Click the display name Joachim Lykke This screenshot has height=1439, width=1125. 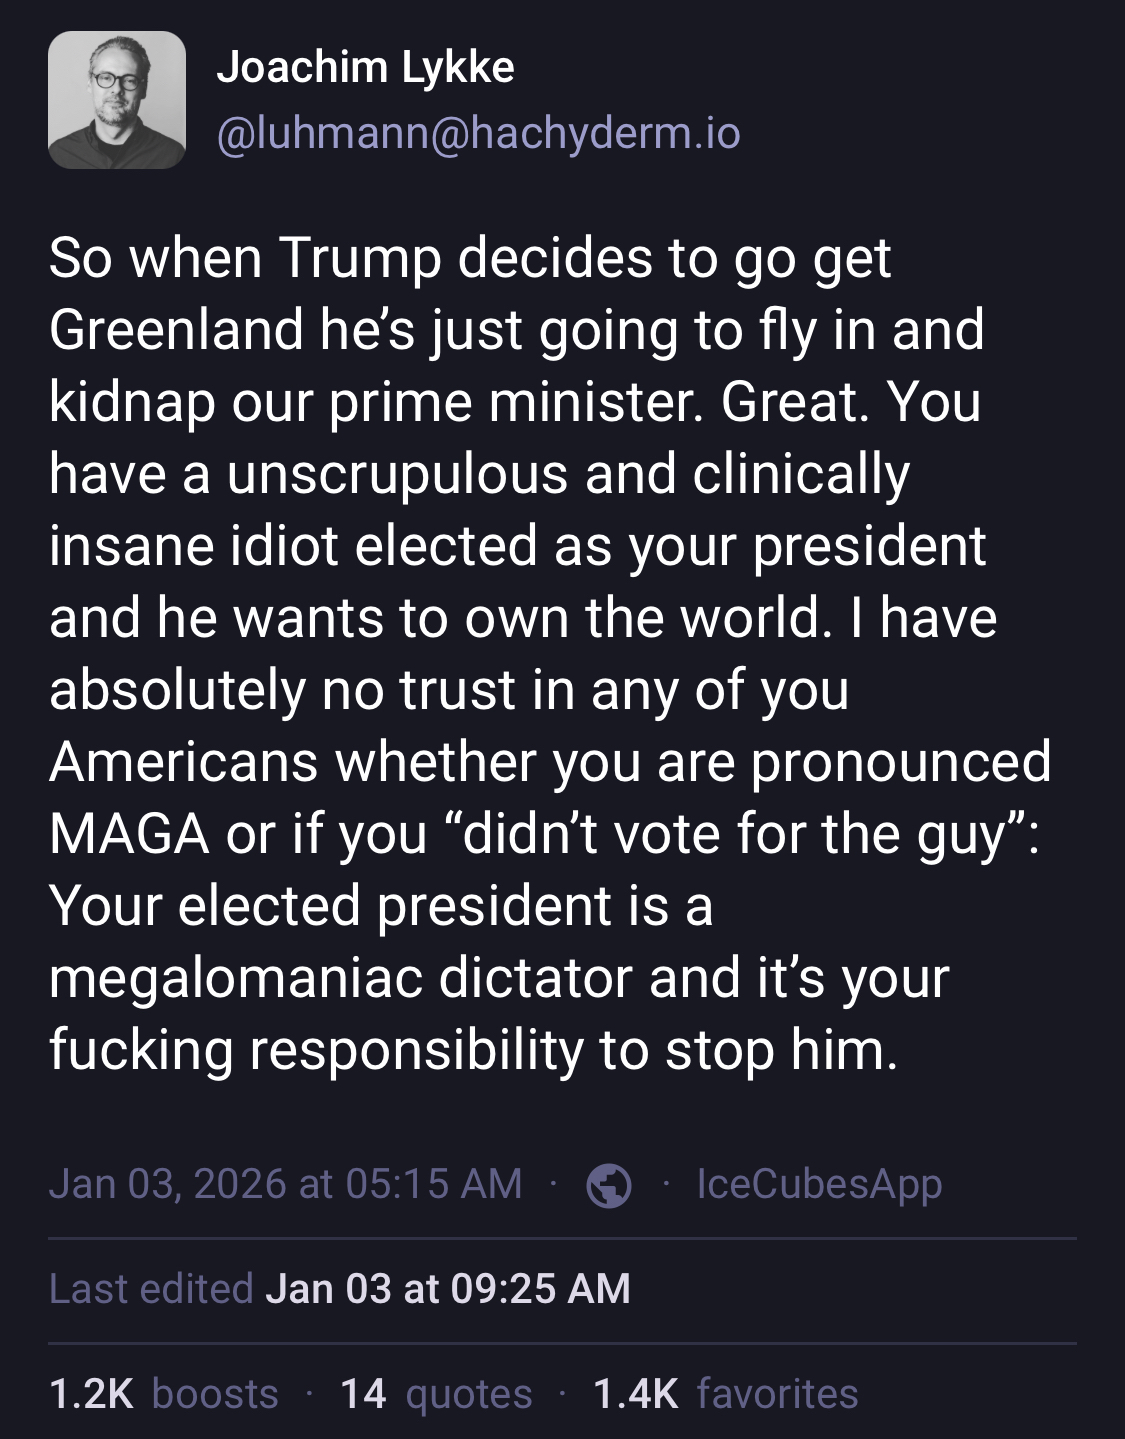pos(365,67)
